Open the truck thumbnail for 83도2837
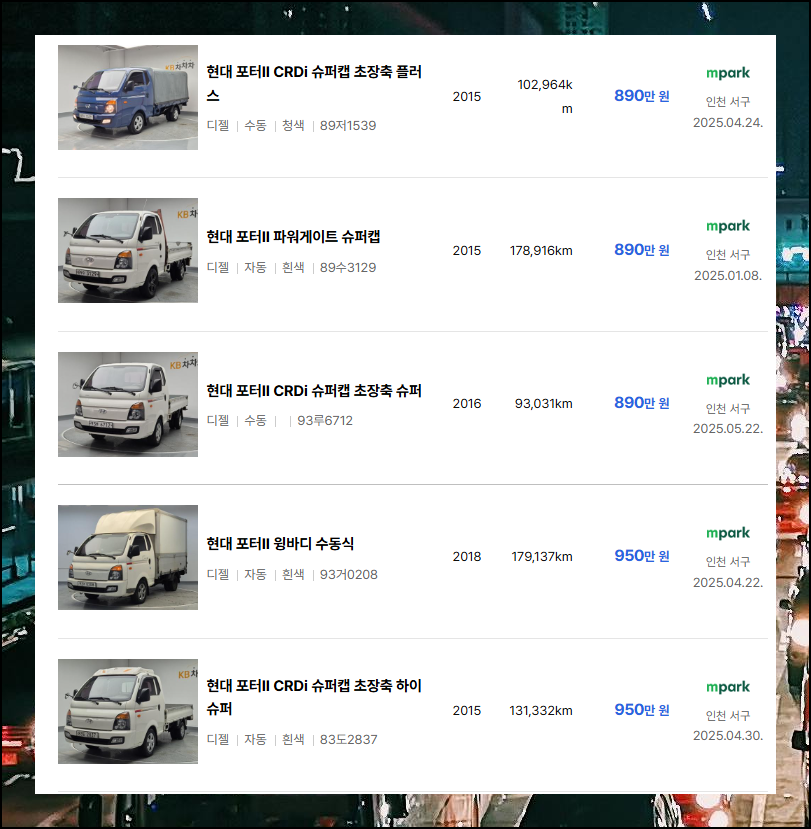811x829 pixels. (x=128, y=711)
